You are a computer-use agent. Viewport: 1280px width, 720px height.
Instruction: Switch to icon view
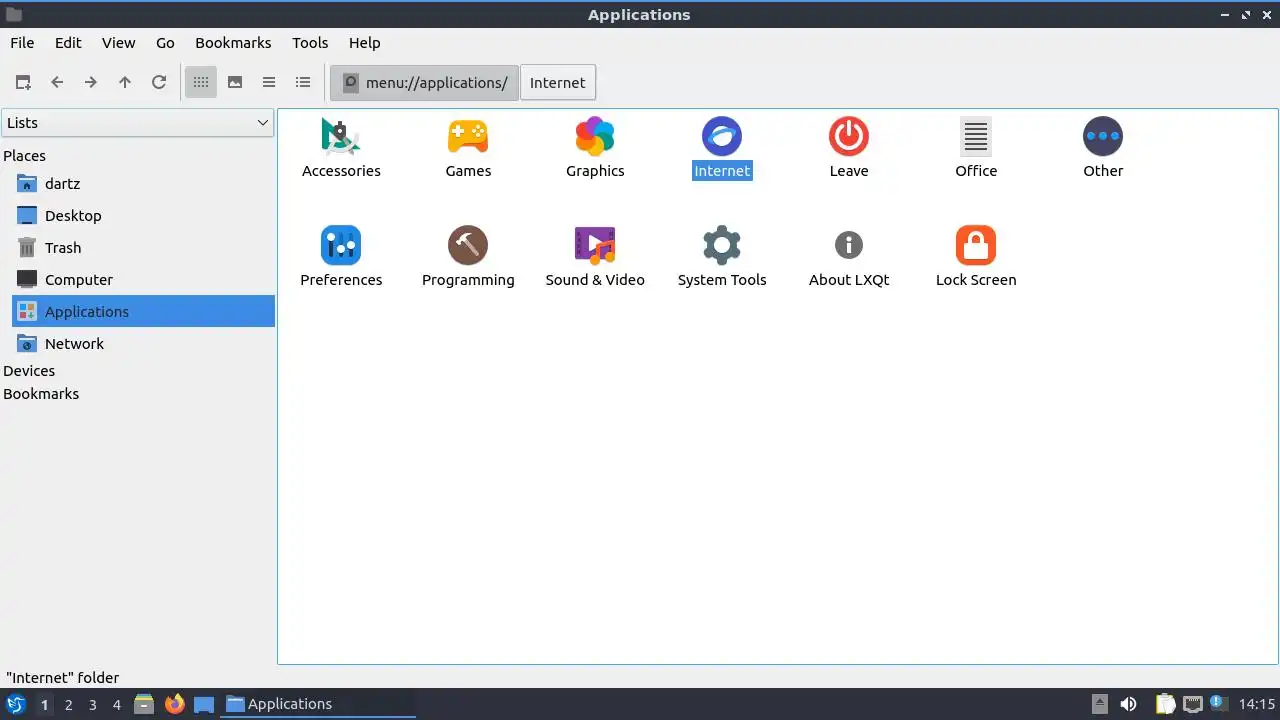click(x=201, y=82)
